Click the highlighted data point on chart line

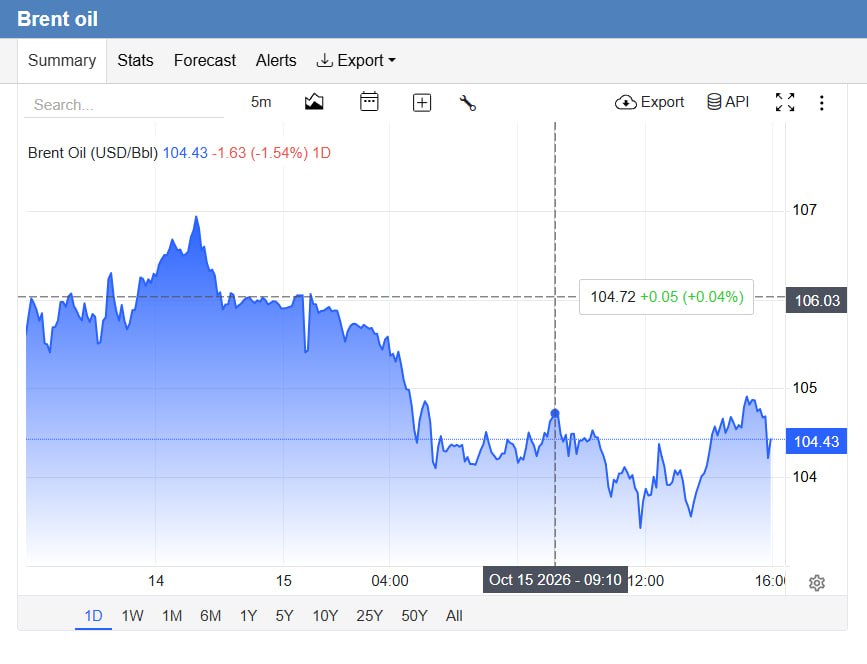(555, 414)
